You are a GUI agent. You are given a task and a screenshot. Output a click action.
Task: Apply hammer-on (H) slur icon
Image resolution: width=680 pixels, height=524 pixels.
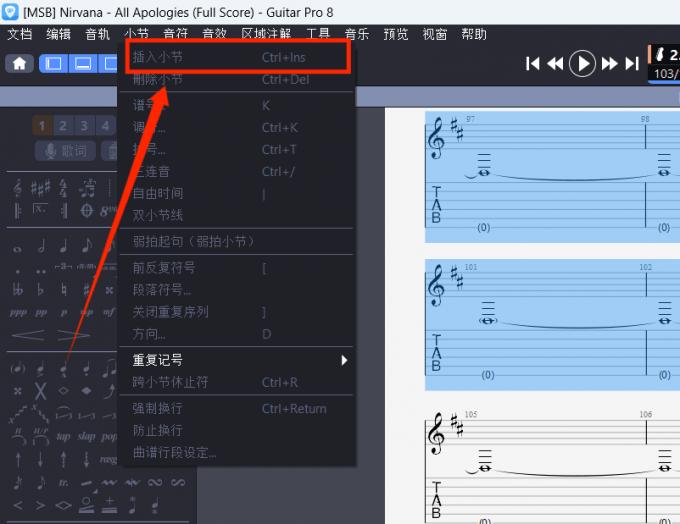pos(18,436)
